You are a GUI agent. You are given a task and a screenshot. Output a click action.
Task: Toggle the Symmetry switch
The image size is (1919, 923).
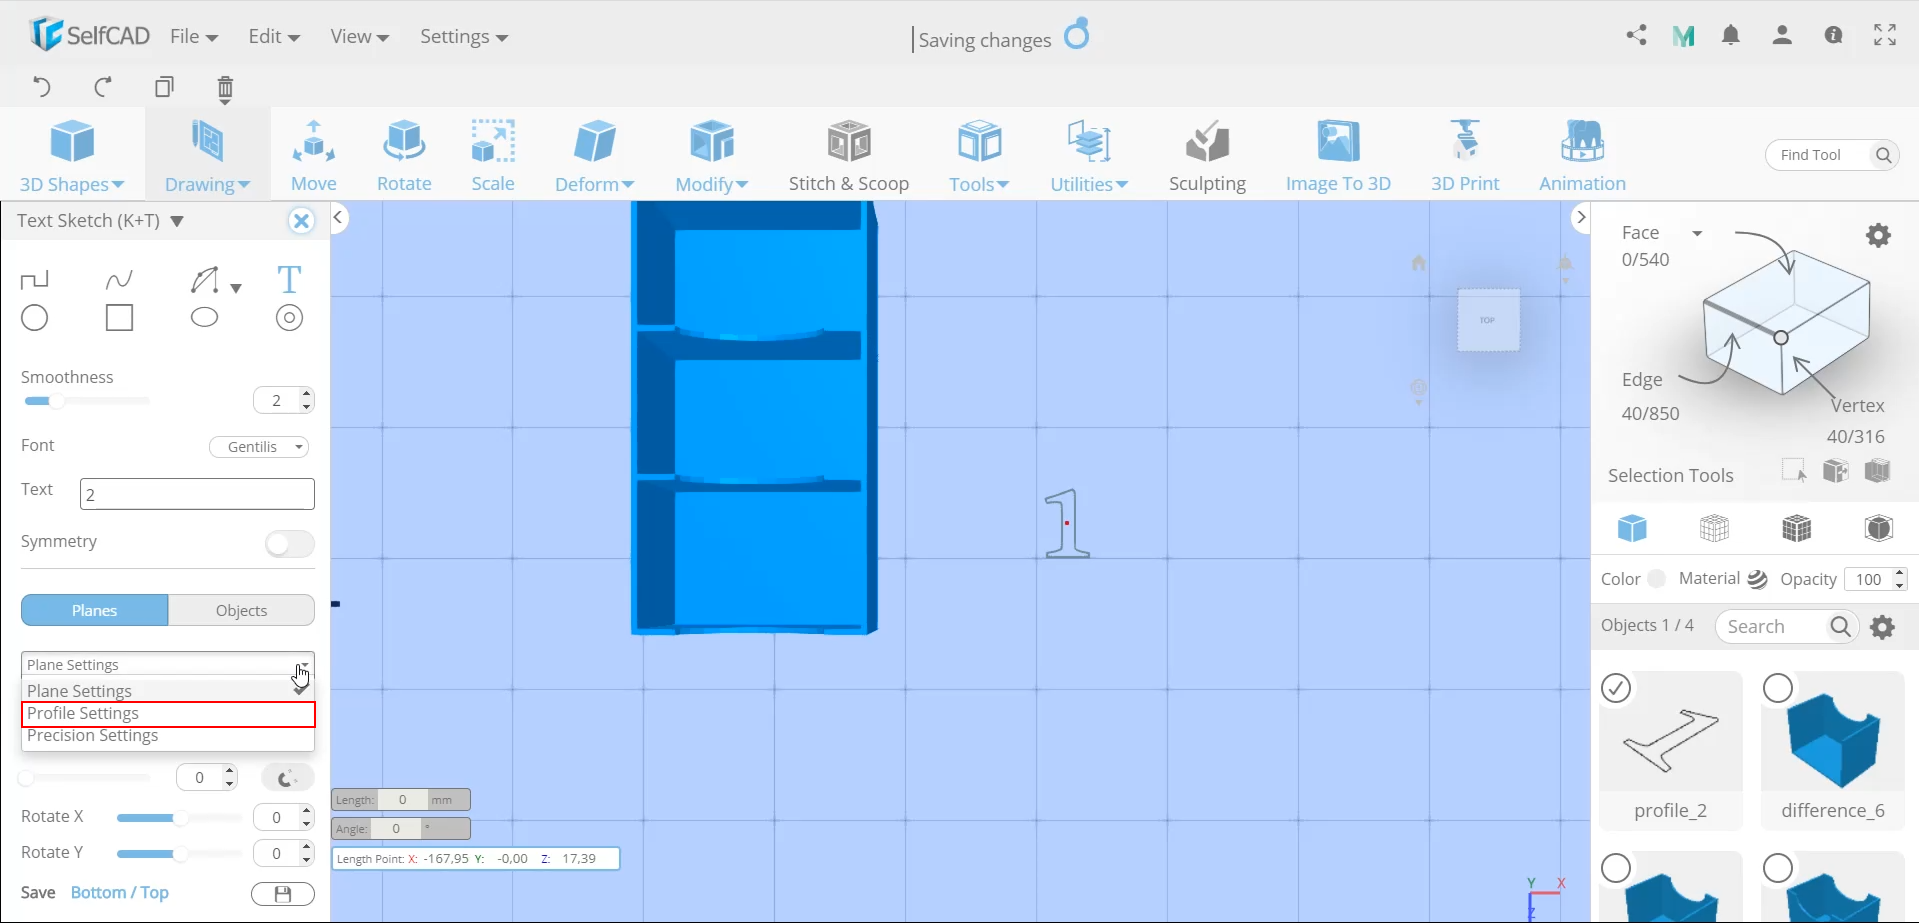[x=290, y=543]
